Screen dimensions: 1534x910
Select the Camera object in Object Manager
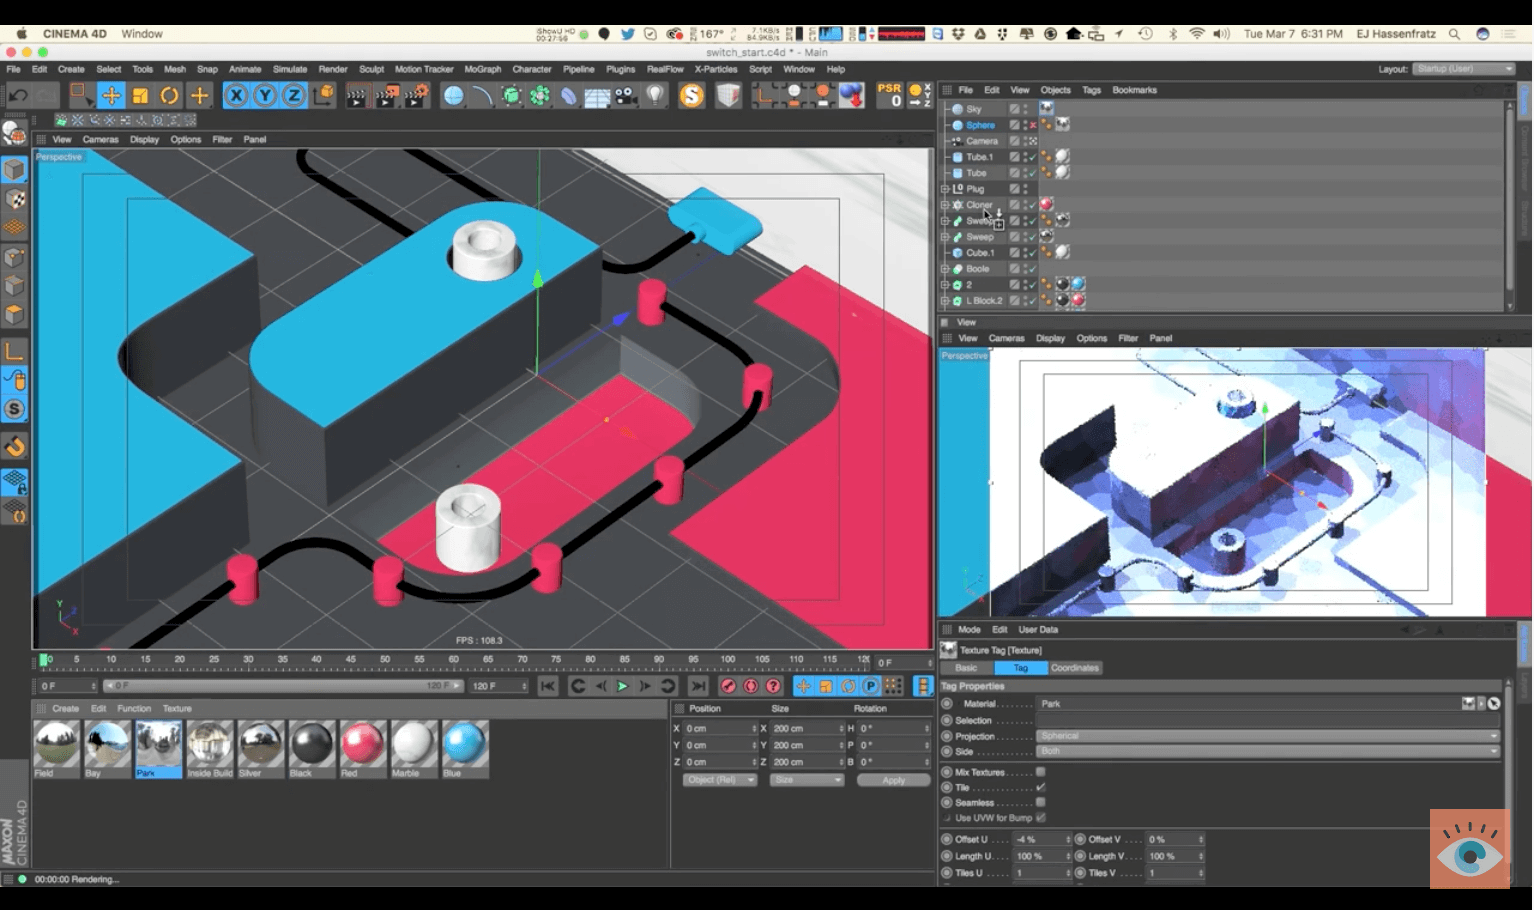pos(981,141)
